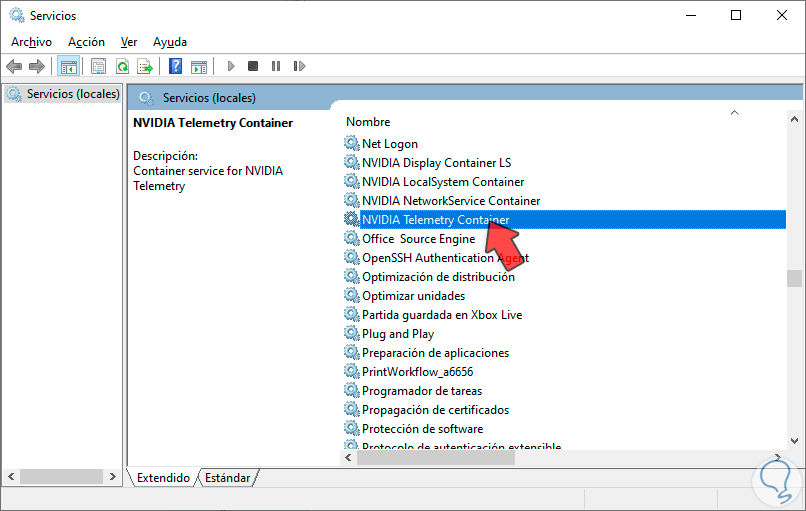
Task: Select Partida guardada en Xbox Live
Action: pyautogui.click(x=442, y=315)
